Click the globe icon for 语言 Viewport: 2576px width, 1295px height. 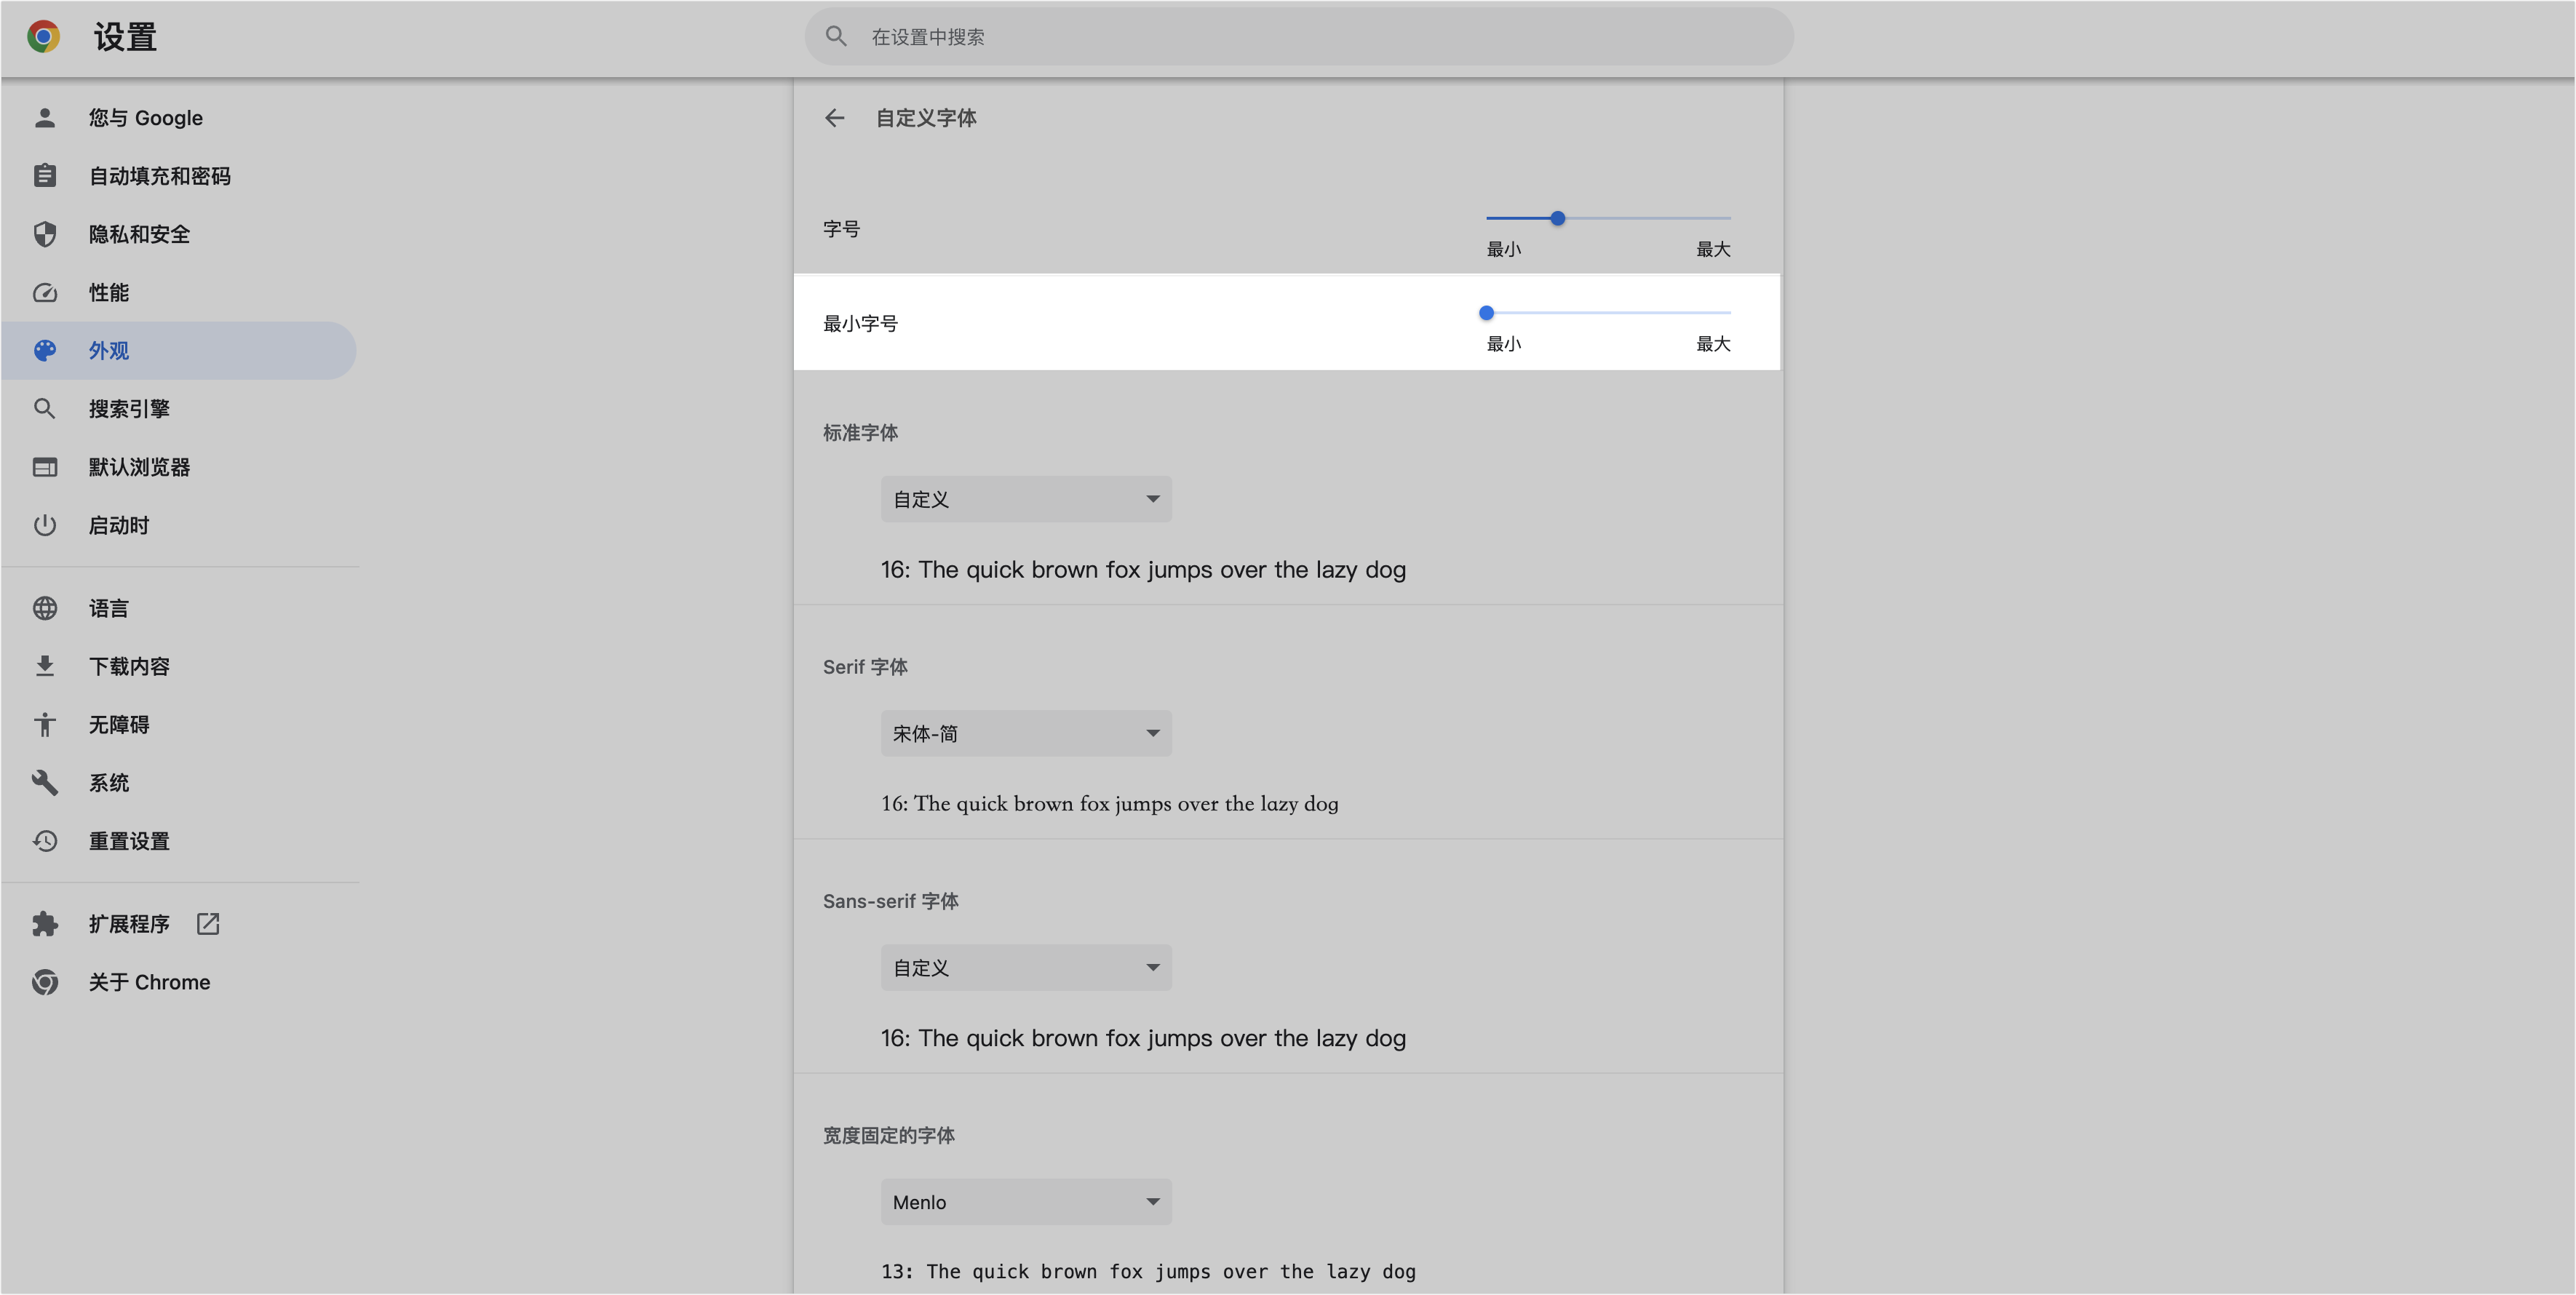tap(44, 608)
